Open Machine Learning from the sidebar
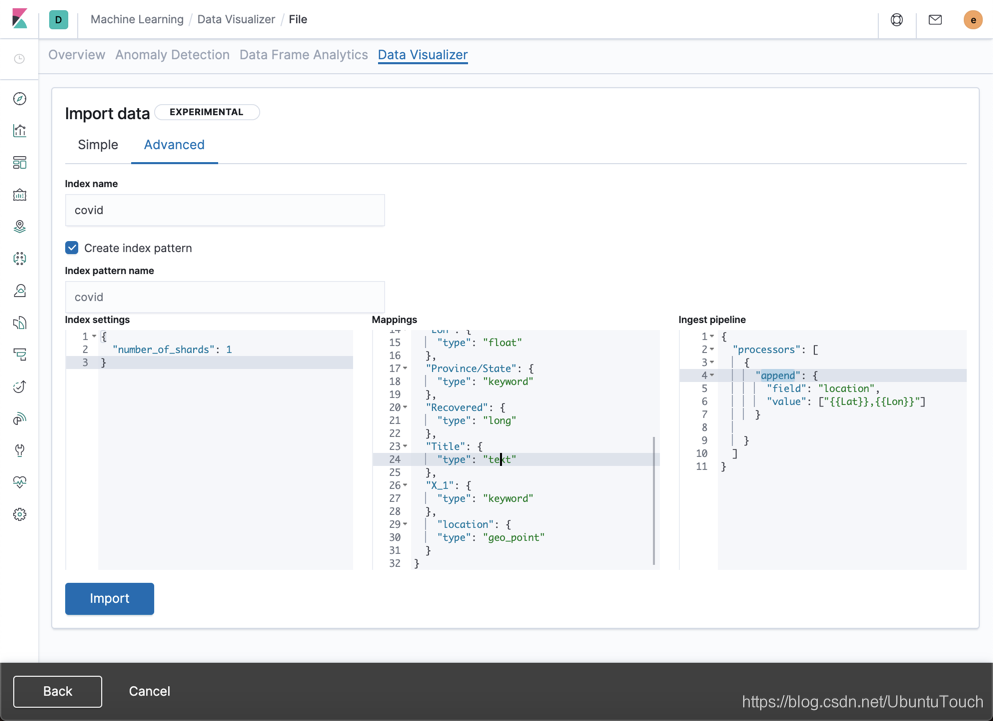 20,258
